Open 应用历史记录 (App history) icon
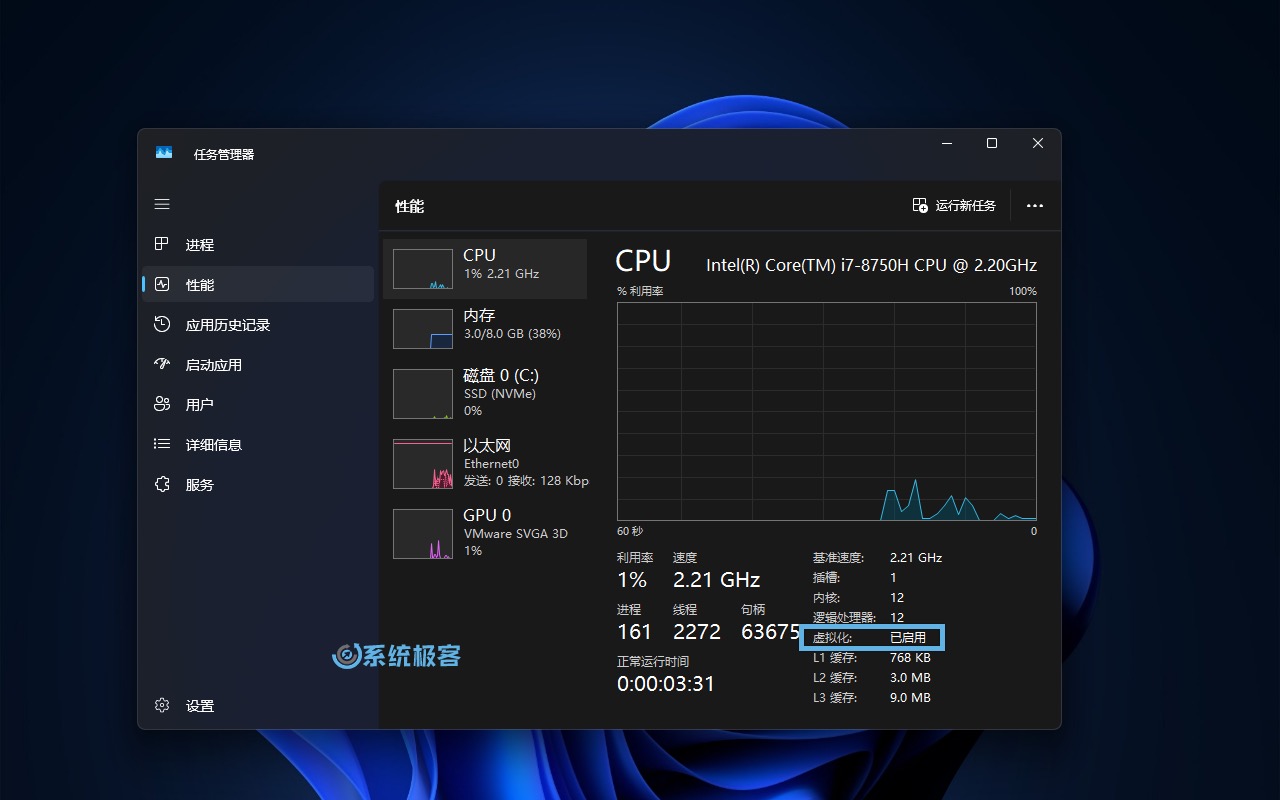Screen dimensions: 1280x800 pos(162,325)
